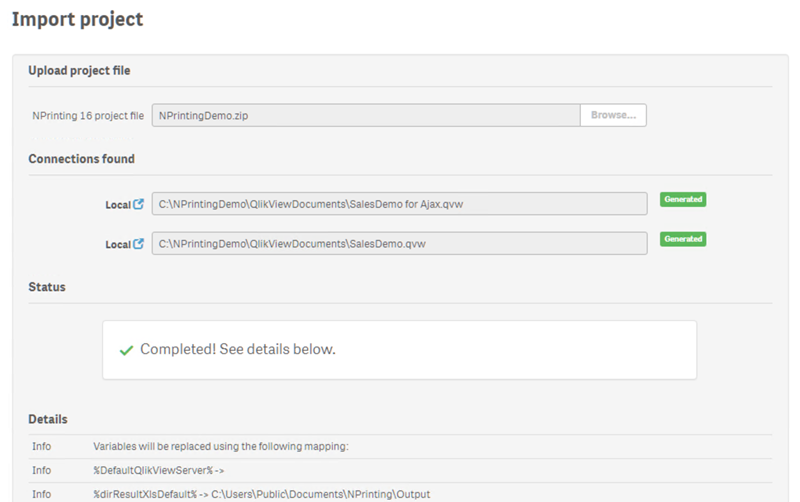This screenshot has width=800, height=502.
Task: Click the Status section header
Action: coord(47,287)
